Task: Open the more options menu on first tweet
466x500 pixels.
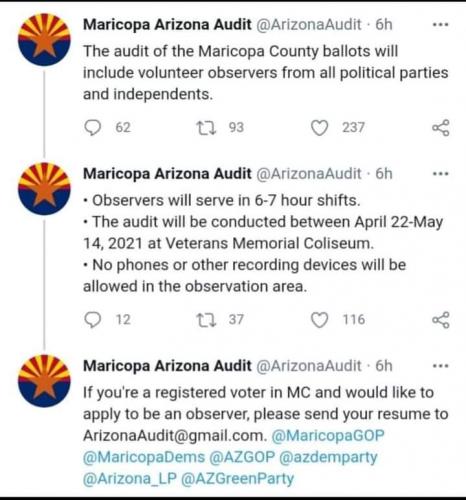Action: (x=440, y=25)
